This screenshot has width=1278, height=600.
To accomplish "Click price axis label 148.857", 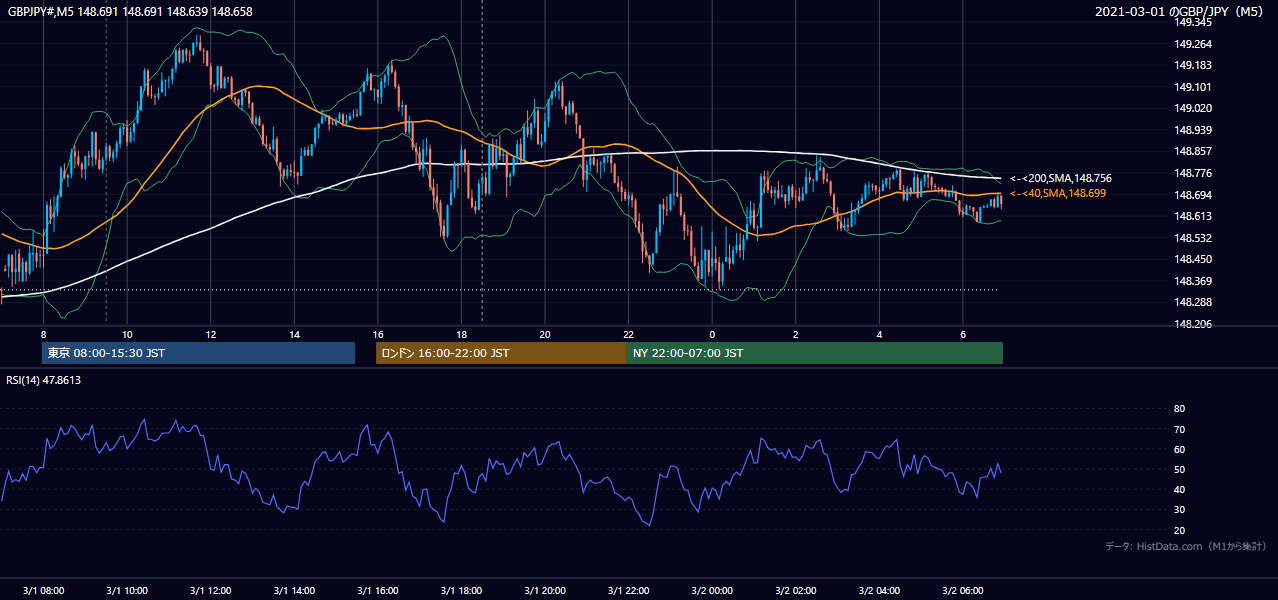I will 1193,151.
